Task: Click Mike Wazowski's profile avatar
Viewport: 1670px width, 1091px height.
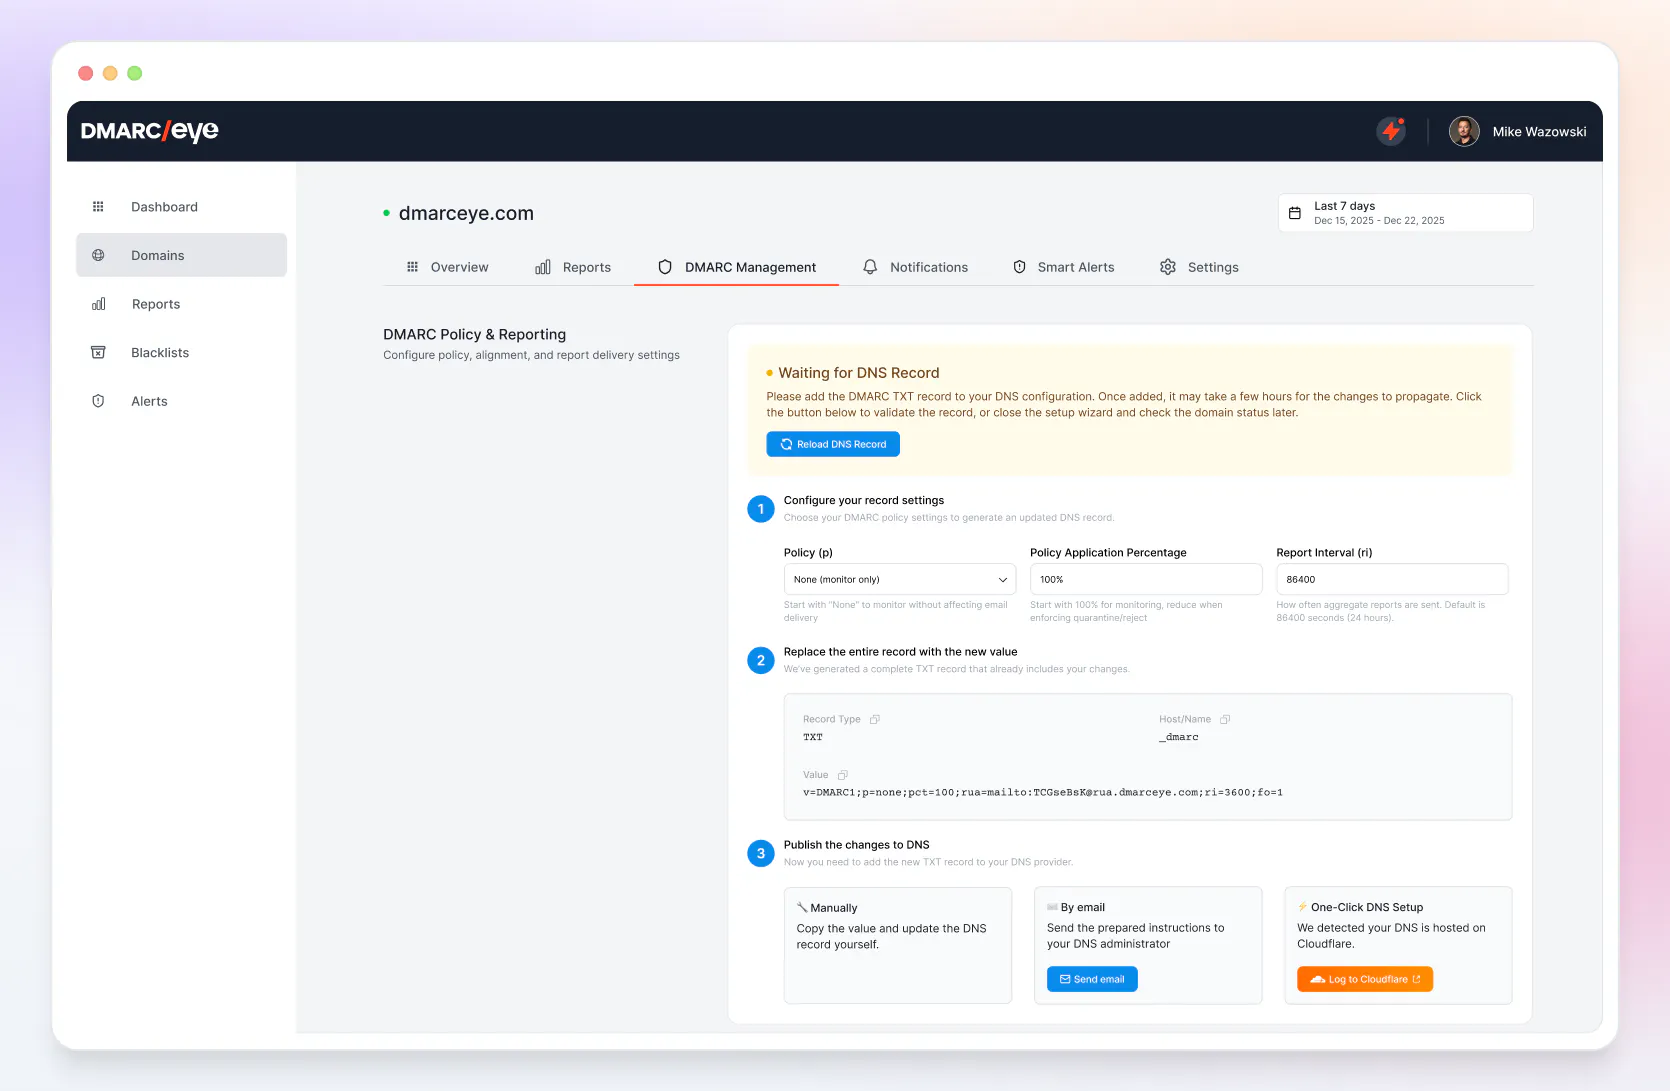Action: tap(1464, 131)
